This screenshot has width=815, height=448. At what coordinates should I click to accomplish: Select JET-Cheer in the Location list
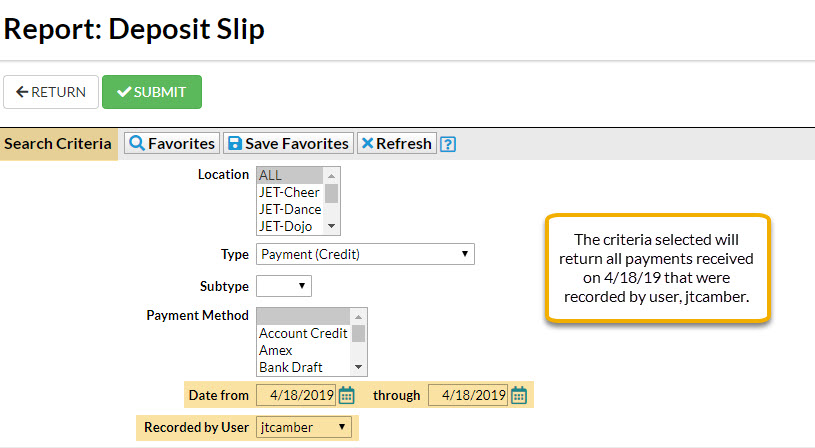pos(290,192)
